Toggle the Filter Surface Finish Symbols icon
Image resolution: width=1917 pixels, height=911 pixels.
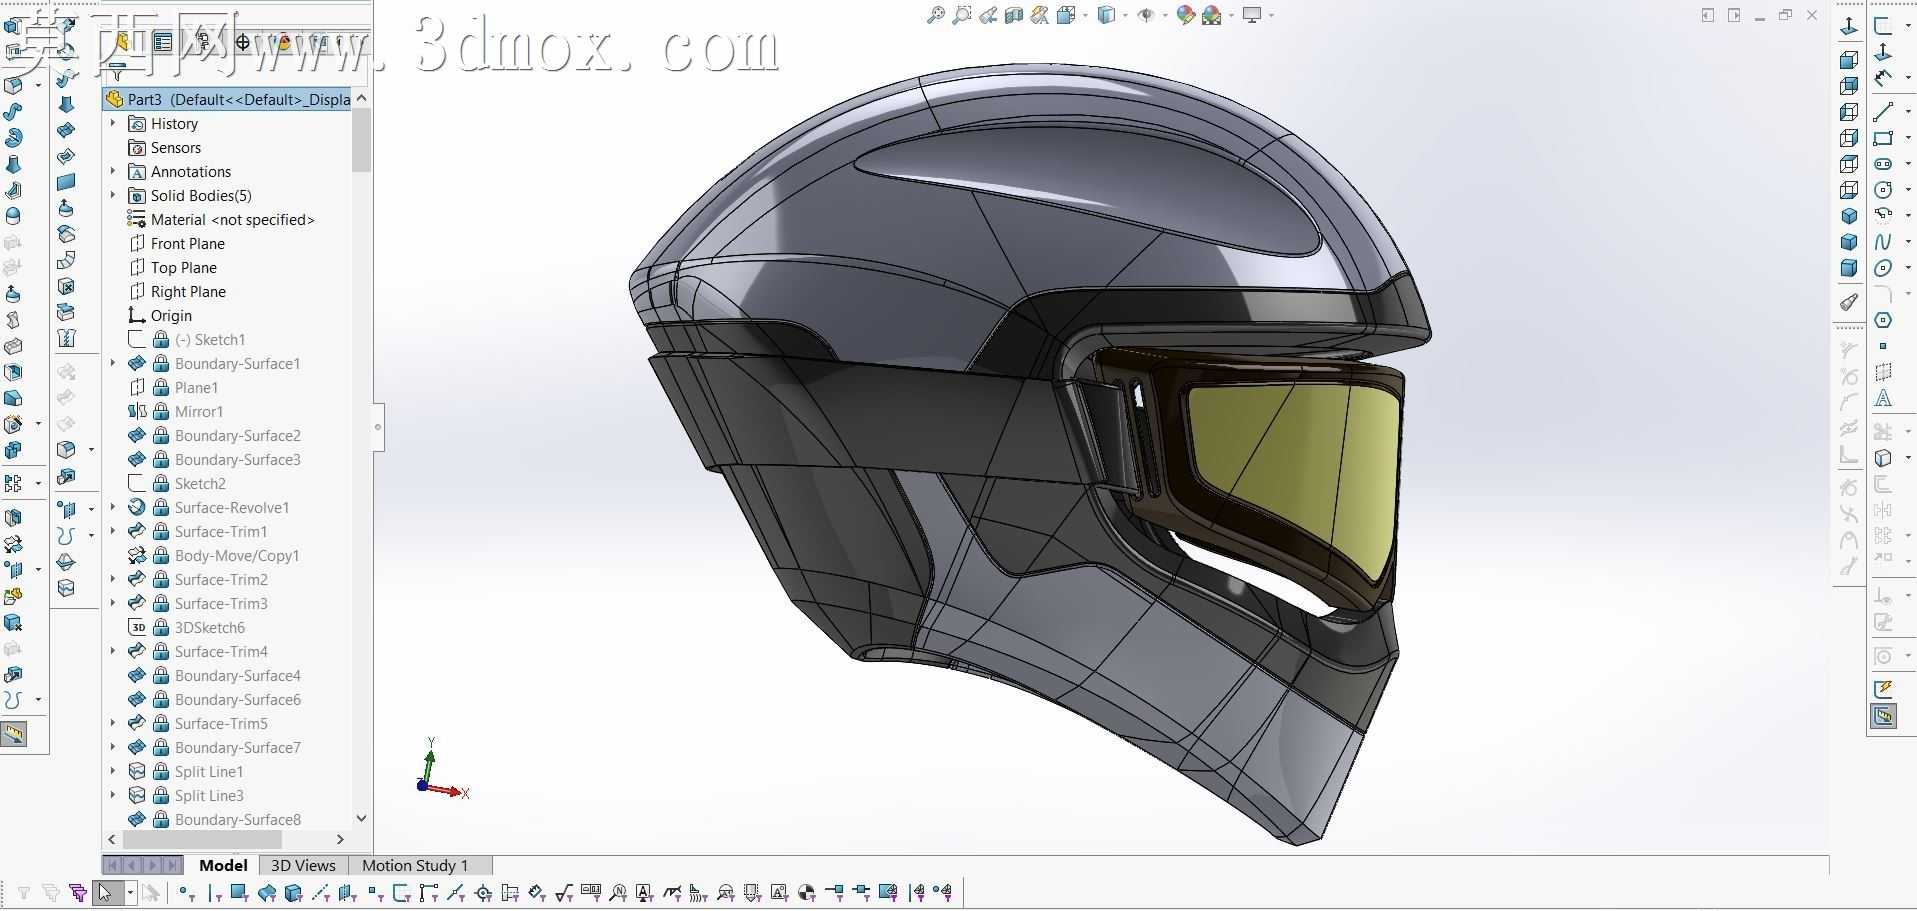pos(564,892)
